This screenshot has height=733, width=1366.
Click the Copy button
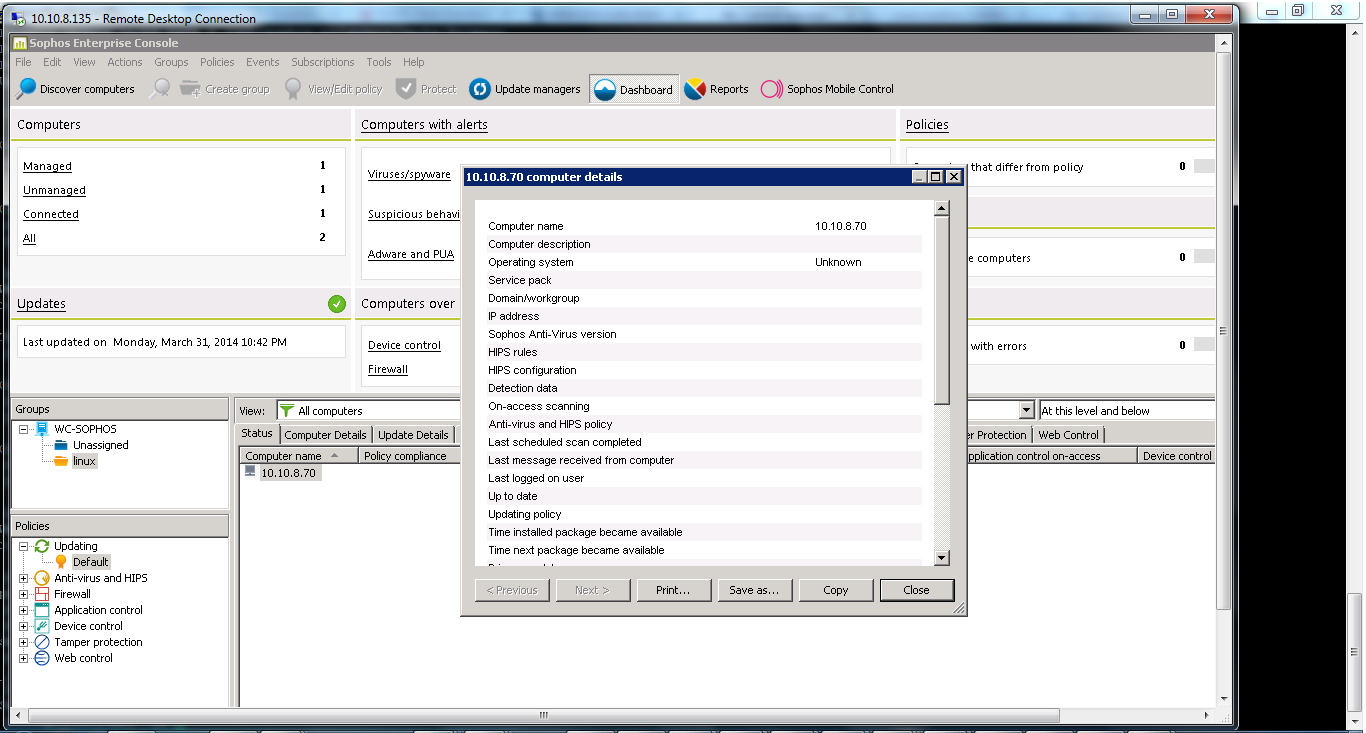[836, 590]
